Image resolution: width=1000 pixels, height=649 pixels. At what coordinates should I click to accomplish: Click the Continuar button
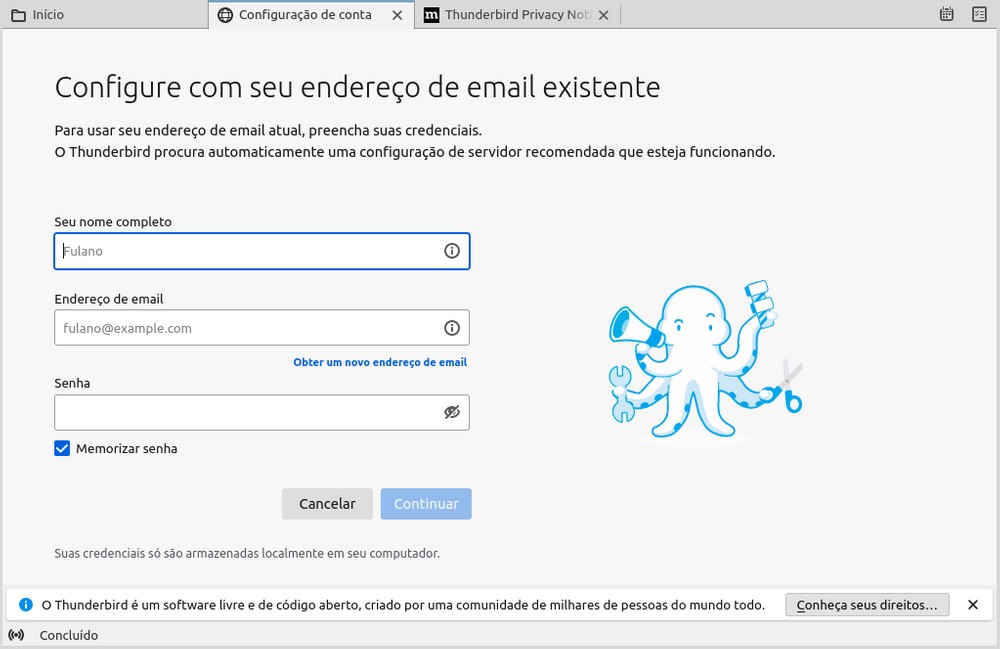(x=426, y=504)
